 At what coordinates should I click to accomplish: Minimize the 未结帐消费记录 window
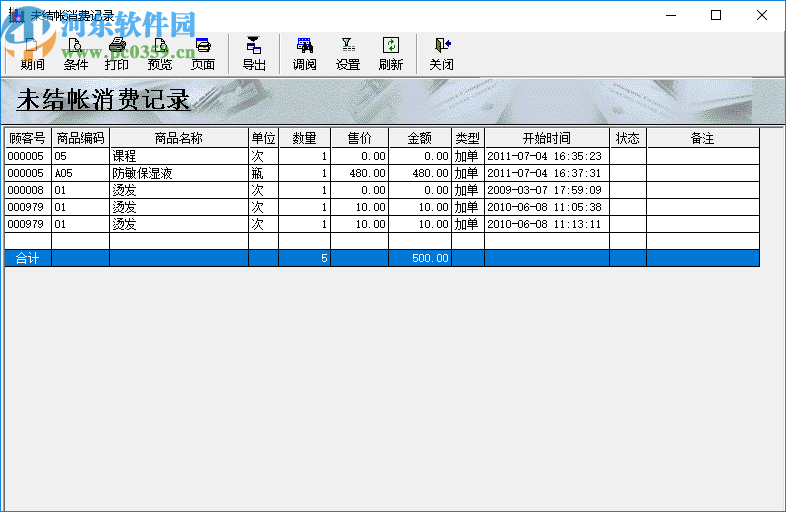[x=671, y=16]
